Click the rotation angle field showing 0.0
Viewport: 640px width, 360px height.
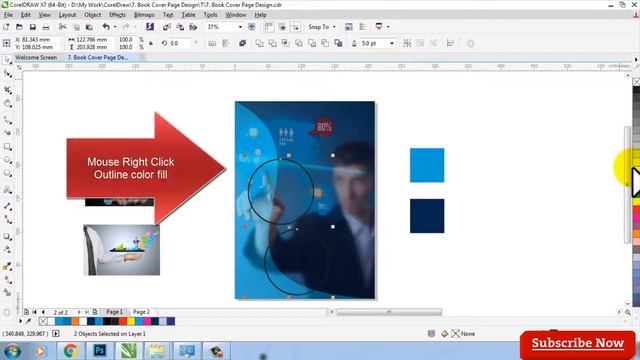click(181, 43)
